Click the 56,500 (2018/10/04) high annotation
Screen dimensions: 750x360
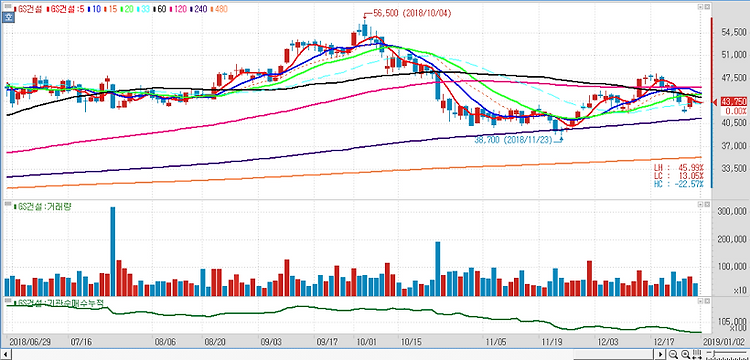click(412, 13)
